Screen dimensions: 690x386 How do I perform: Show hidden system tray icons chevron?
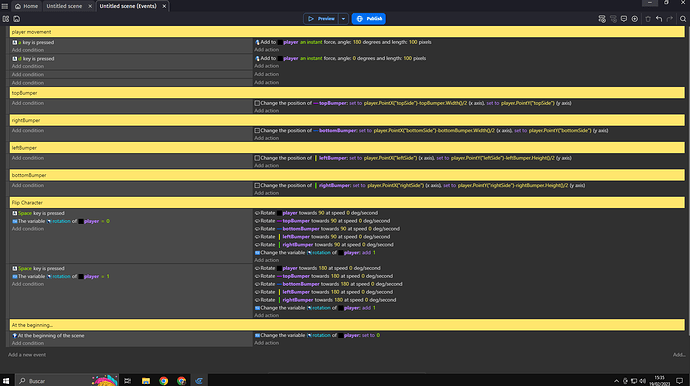tap(617, 381)
